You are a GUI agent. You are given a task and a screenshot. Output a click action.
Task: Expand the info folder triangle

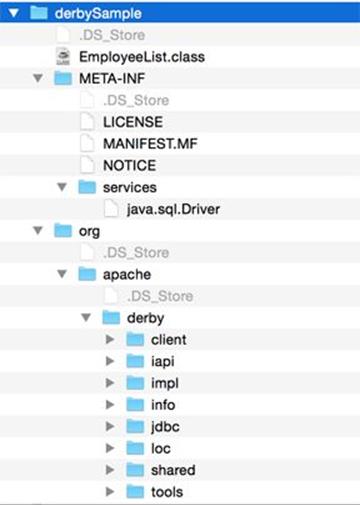click(x=110, y=405)
